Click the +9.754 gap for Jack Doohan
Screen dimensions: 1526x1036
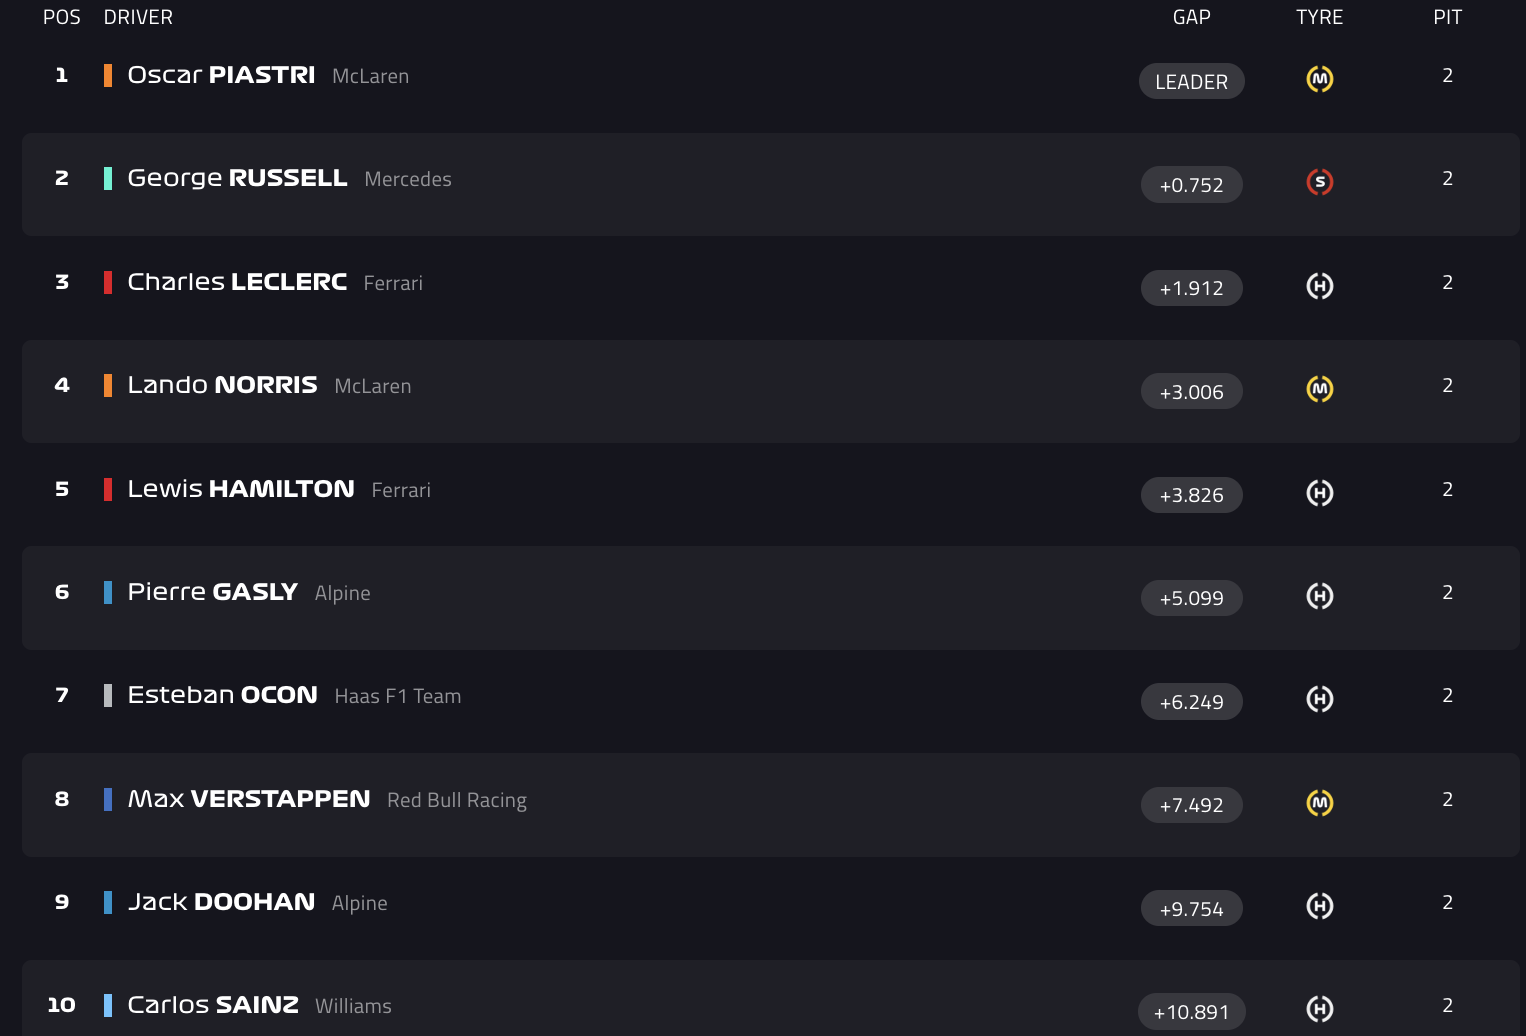1191,909
